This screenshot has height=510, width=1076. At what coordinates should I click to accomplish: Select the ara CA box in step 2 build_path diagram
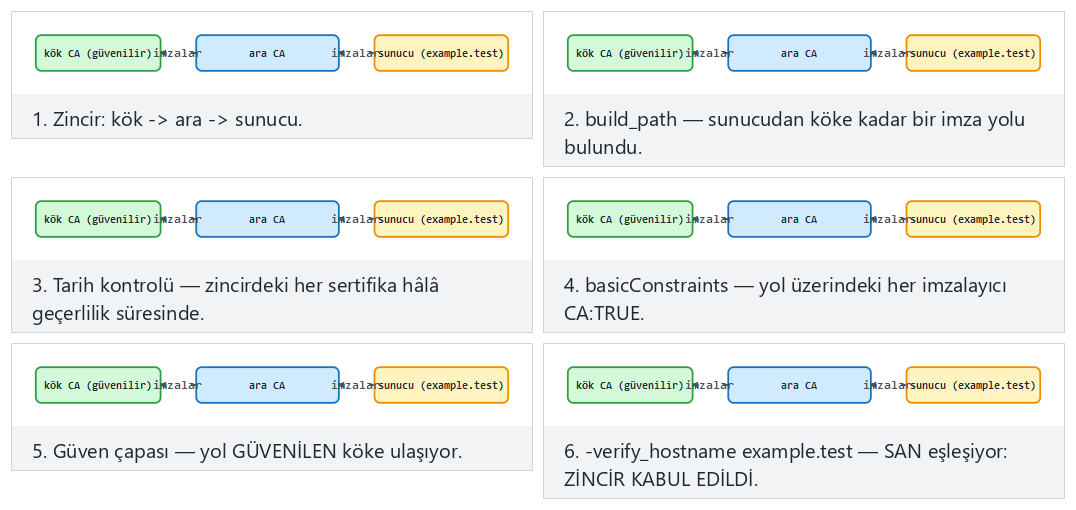tap(799, 53)
